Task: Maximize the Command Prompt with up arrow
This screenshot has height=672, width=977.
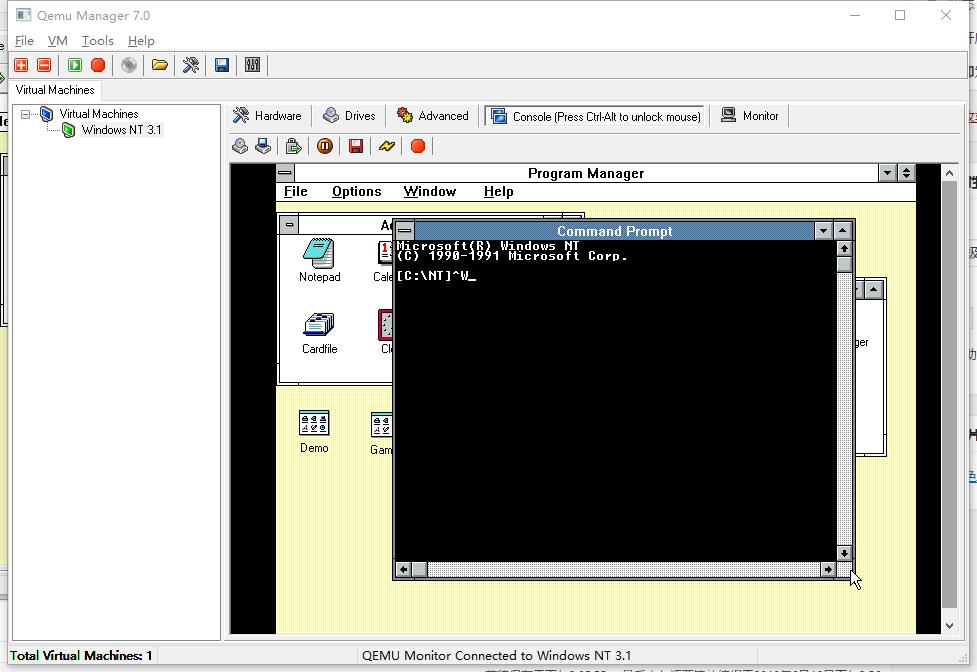Action: [x=842, y=230]
